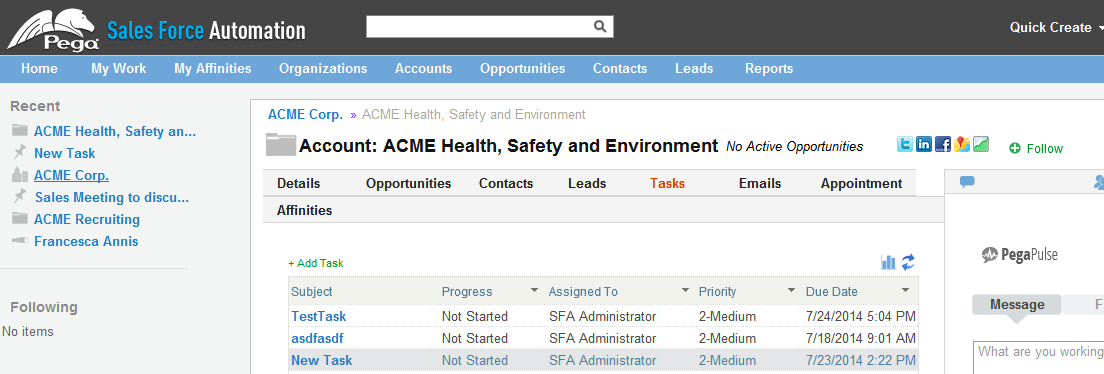Viewport: 1104px width, 374px height.
Task: Click the search magnifier icon
Action: 600,27
